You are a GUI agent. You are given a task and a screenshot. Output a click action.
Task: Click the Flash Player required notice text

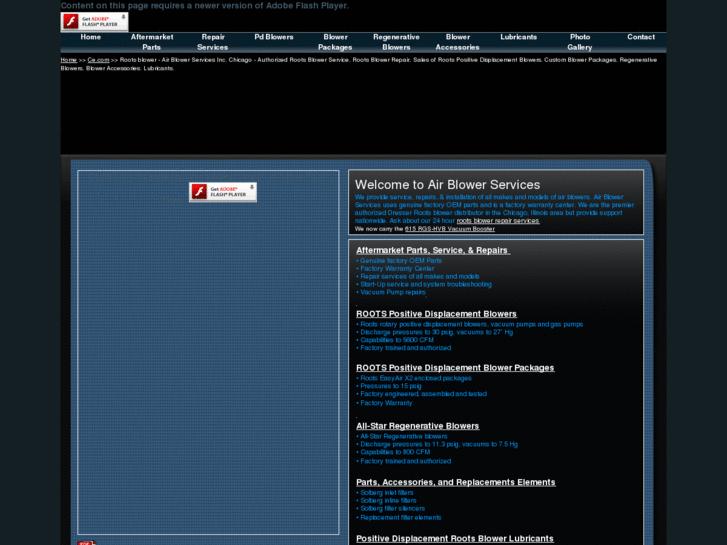pos(204,6)
